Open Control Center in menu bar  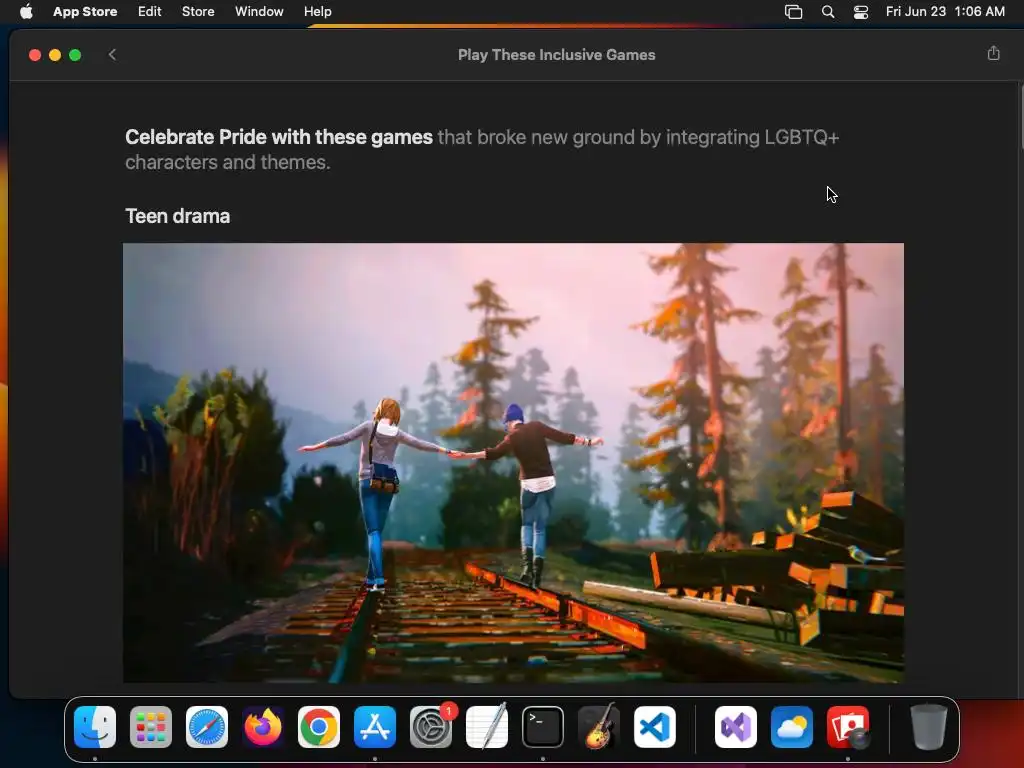(x=861, y=12)
